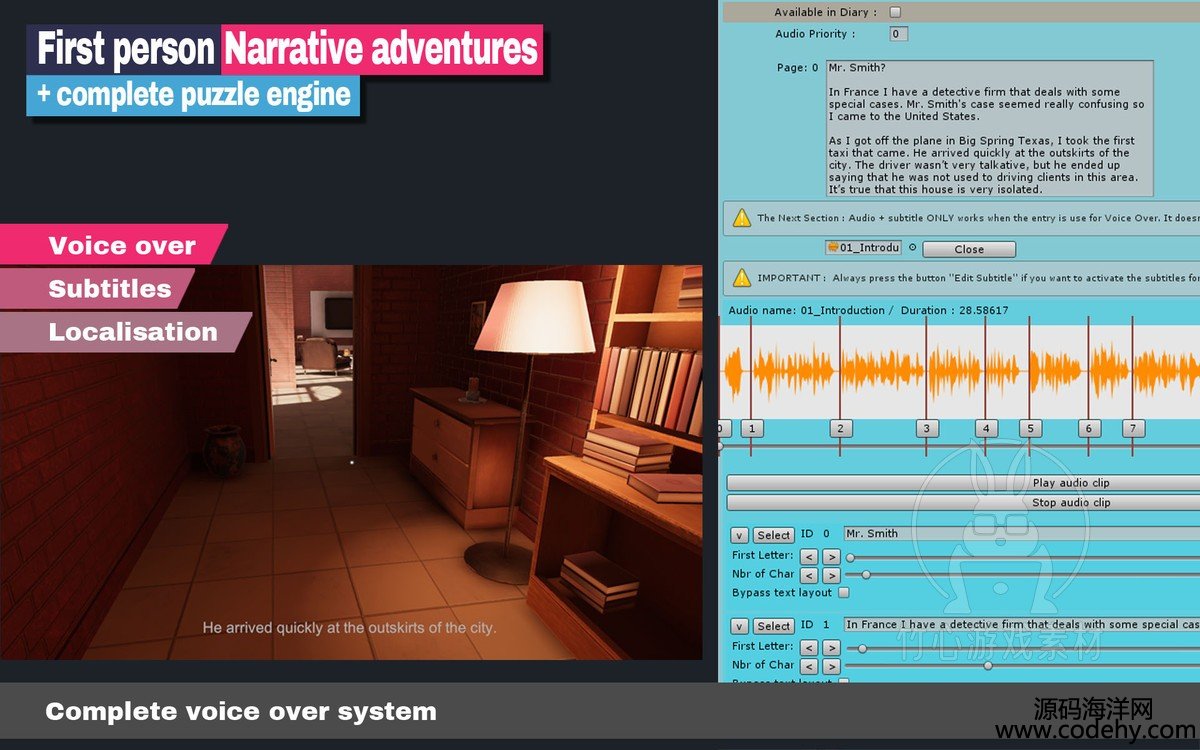This screenshot has height=750, width=1200.
Task: Click the ID 0 subtitle field 'Mr. Smith'
Action: pyautogui.click(x=1021, y=534)
